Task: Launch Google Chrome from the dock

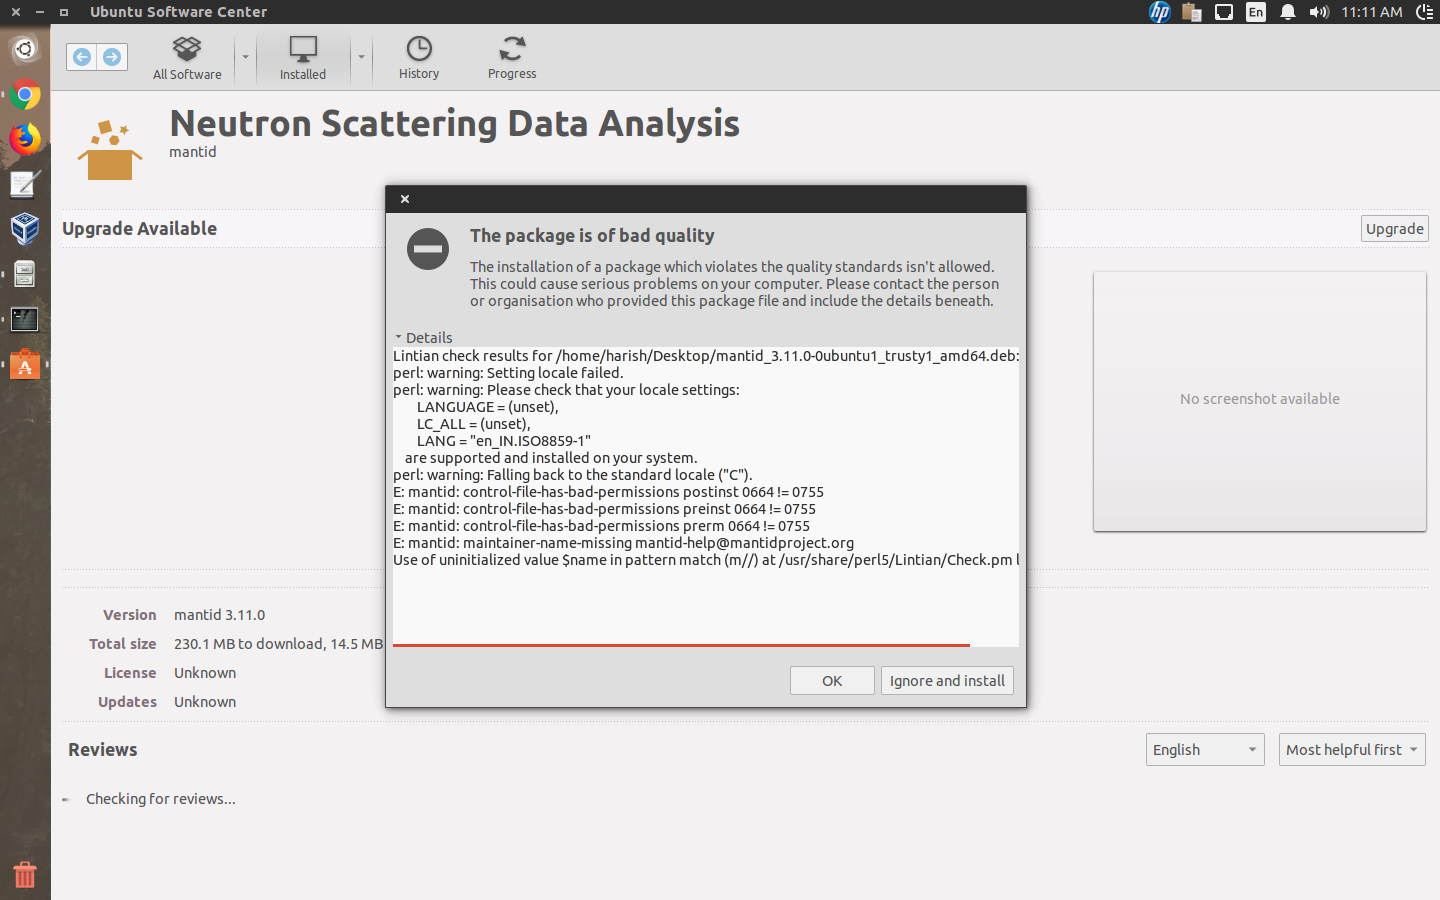Action: (25, 95)
